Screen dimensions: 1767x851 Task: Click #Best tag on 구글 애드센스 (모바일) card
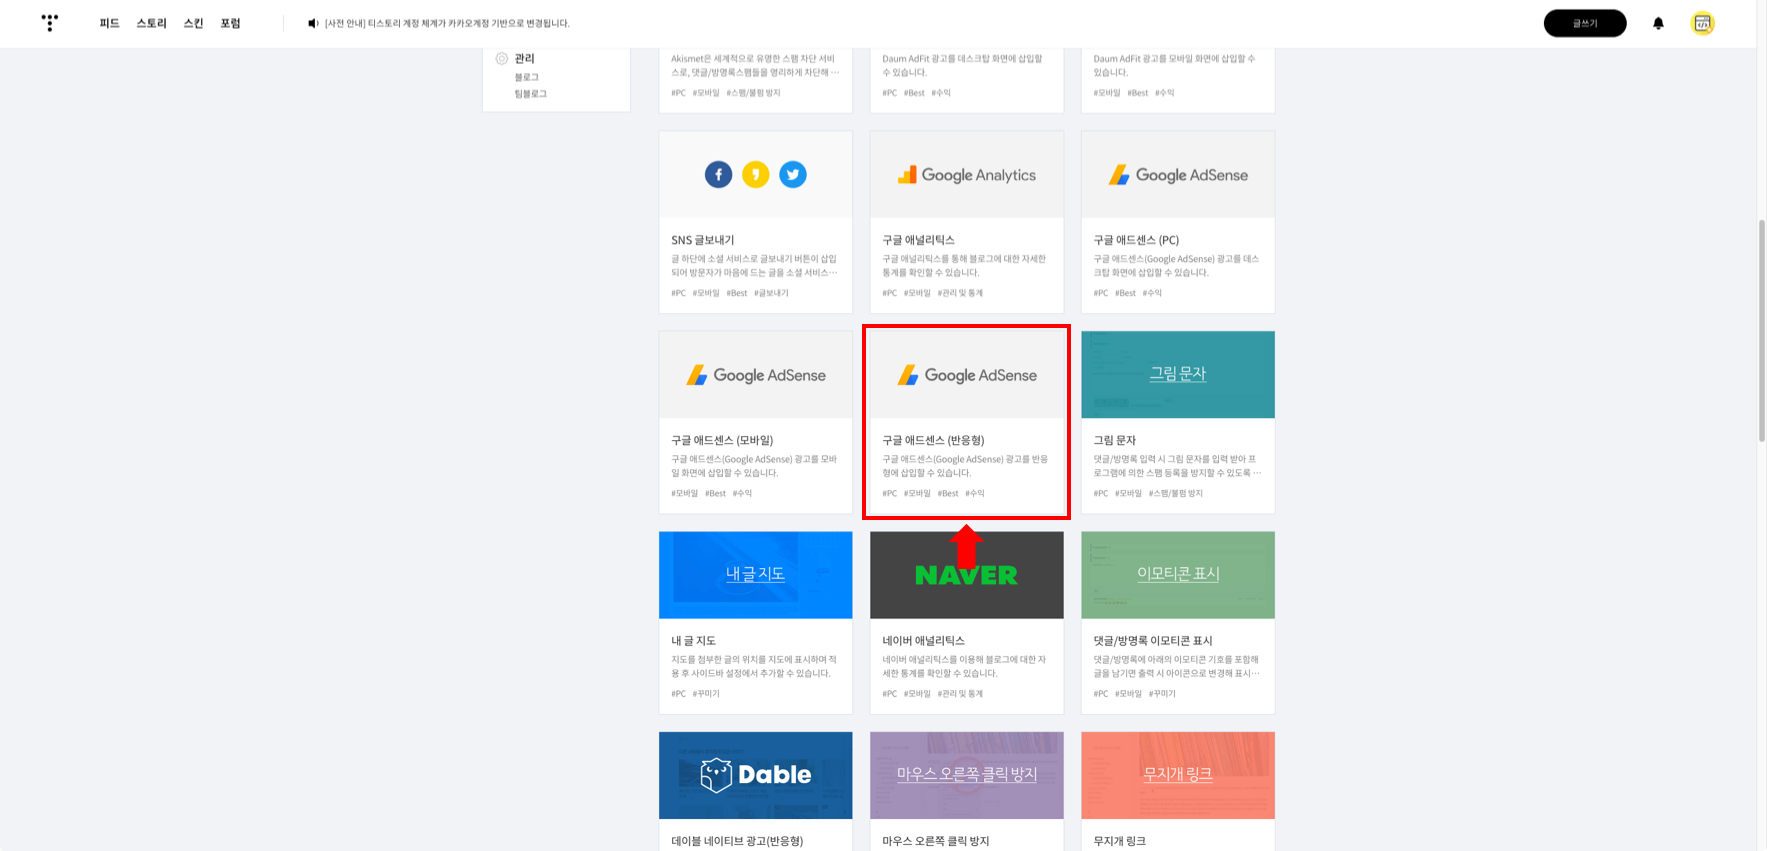(715, 493)
